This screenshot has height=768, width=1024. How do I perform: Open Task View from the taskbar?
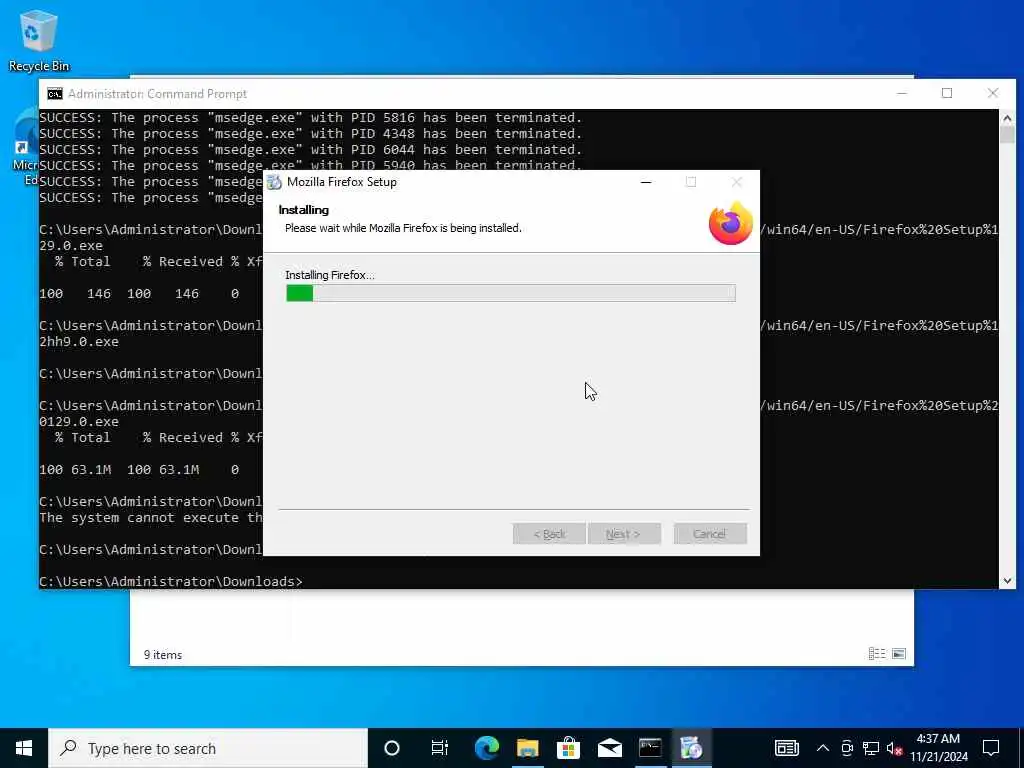click(440, 748)
